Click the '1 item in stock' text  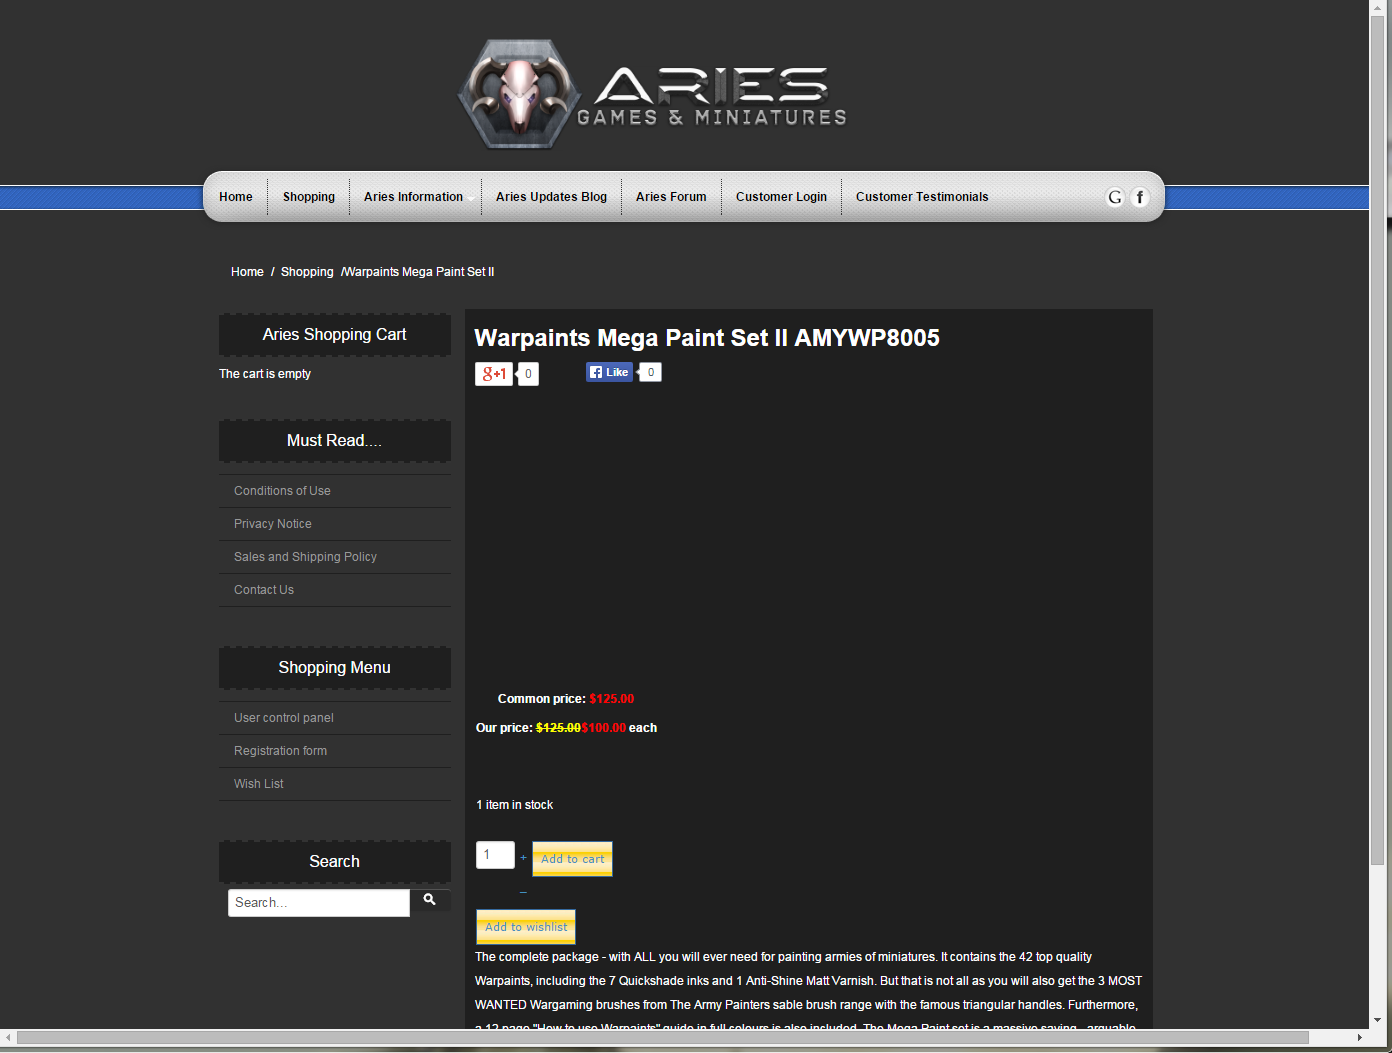515,805
